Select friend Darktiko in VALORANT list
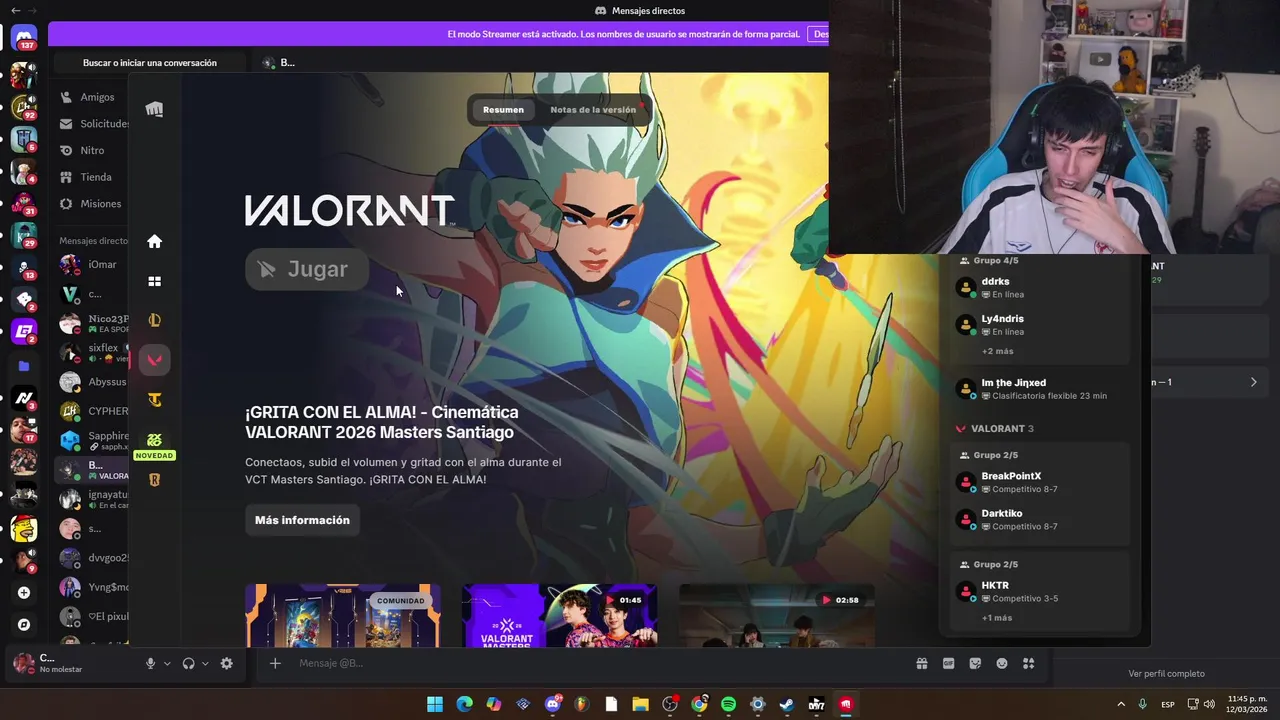 [x=1040, y=520]
